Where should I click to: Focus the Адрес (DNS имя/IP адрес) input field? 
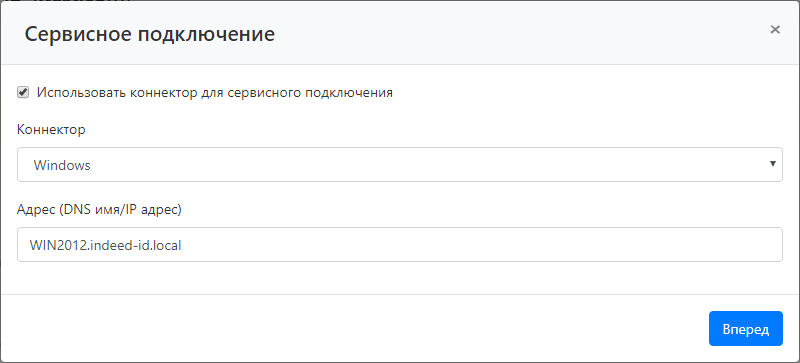(x=399, y=245)
